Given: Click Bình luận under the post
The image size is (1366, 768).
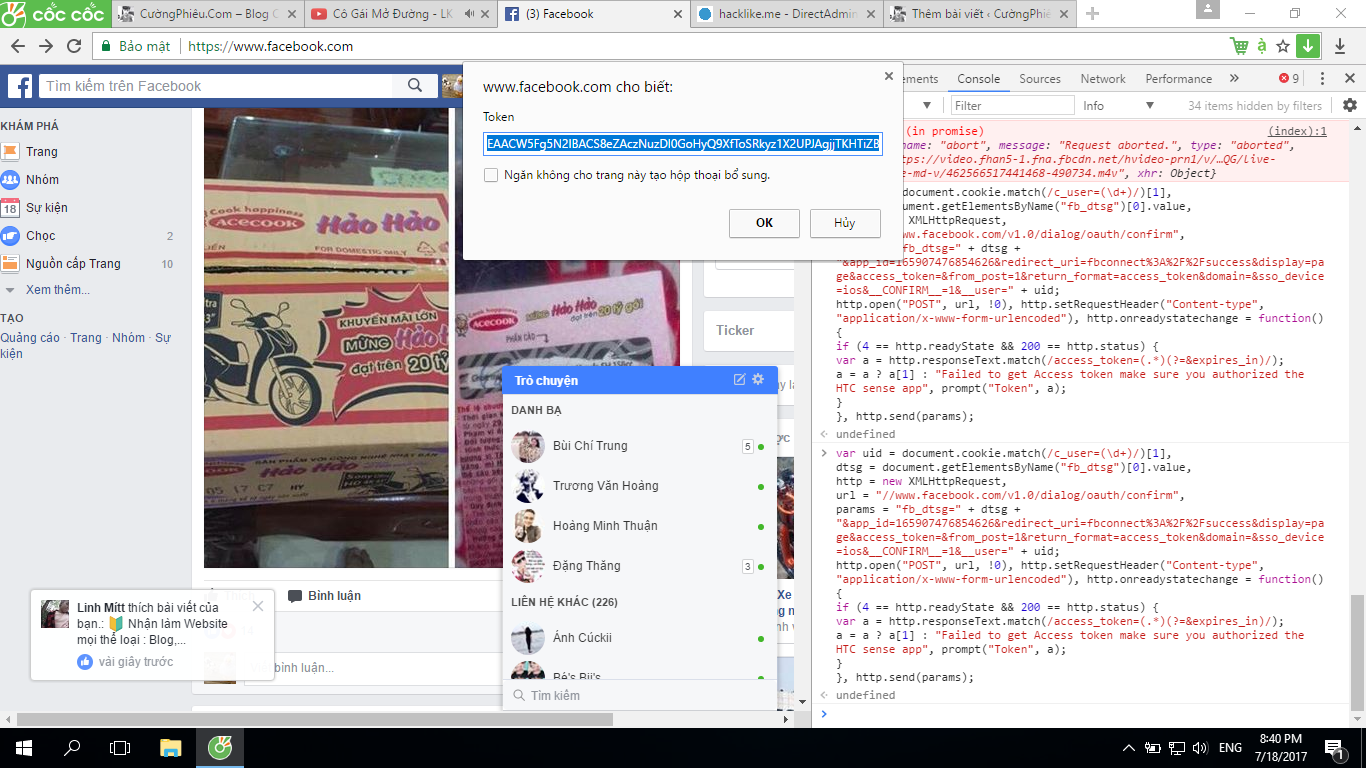Looking at the screenshot, I should [x=325, y=596].
